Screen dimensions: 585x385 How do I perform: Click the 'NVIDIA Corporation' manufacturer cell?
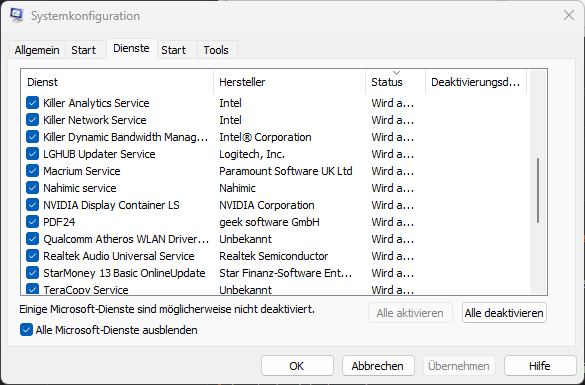pos(267,205)
